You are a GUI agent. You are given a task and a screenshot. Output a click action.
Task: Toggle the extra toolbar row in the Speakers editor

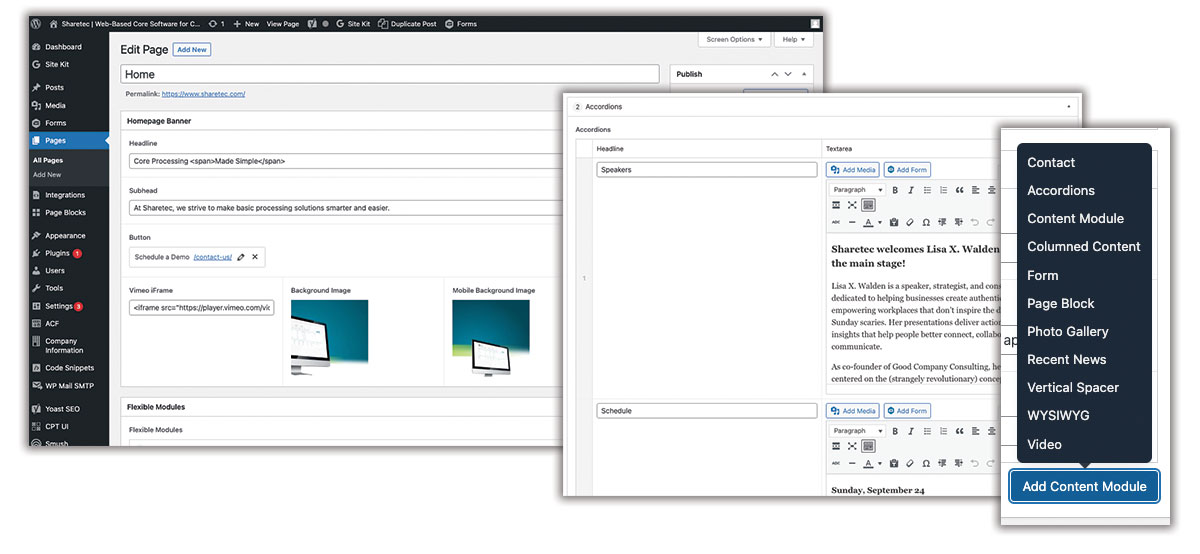868,205
